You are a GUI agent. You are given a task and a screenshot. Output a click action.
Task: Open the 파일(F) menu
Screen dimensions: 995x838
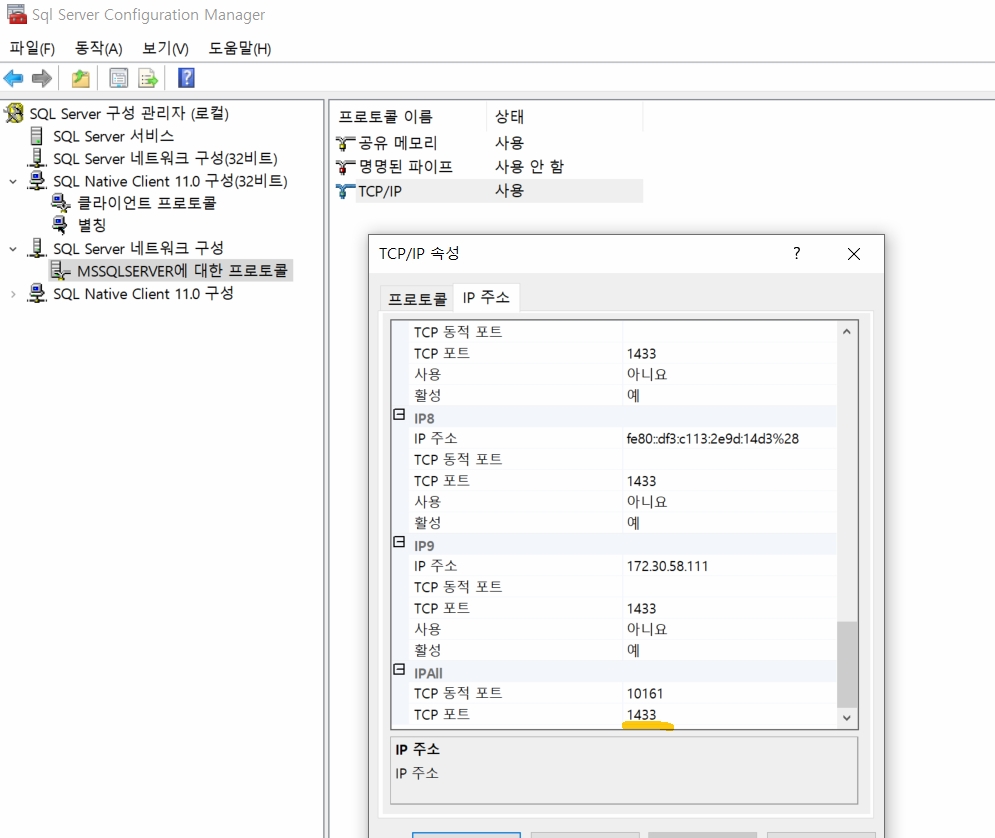32,48
